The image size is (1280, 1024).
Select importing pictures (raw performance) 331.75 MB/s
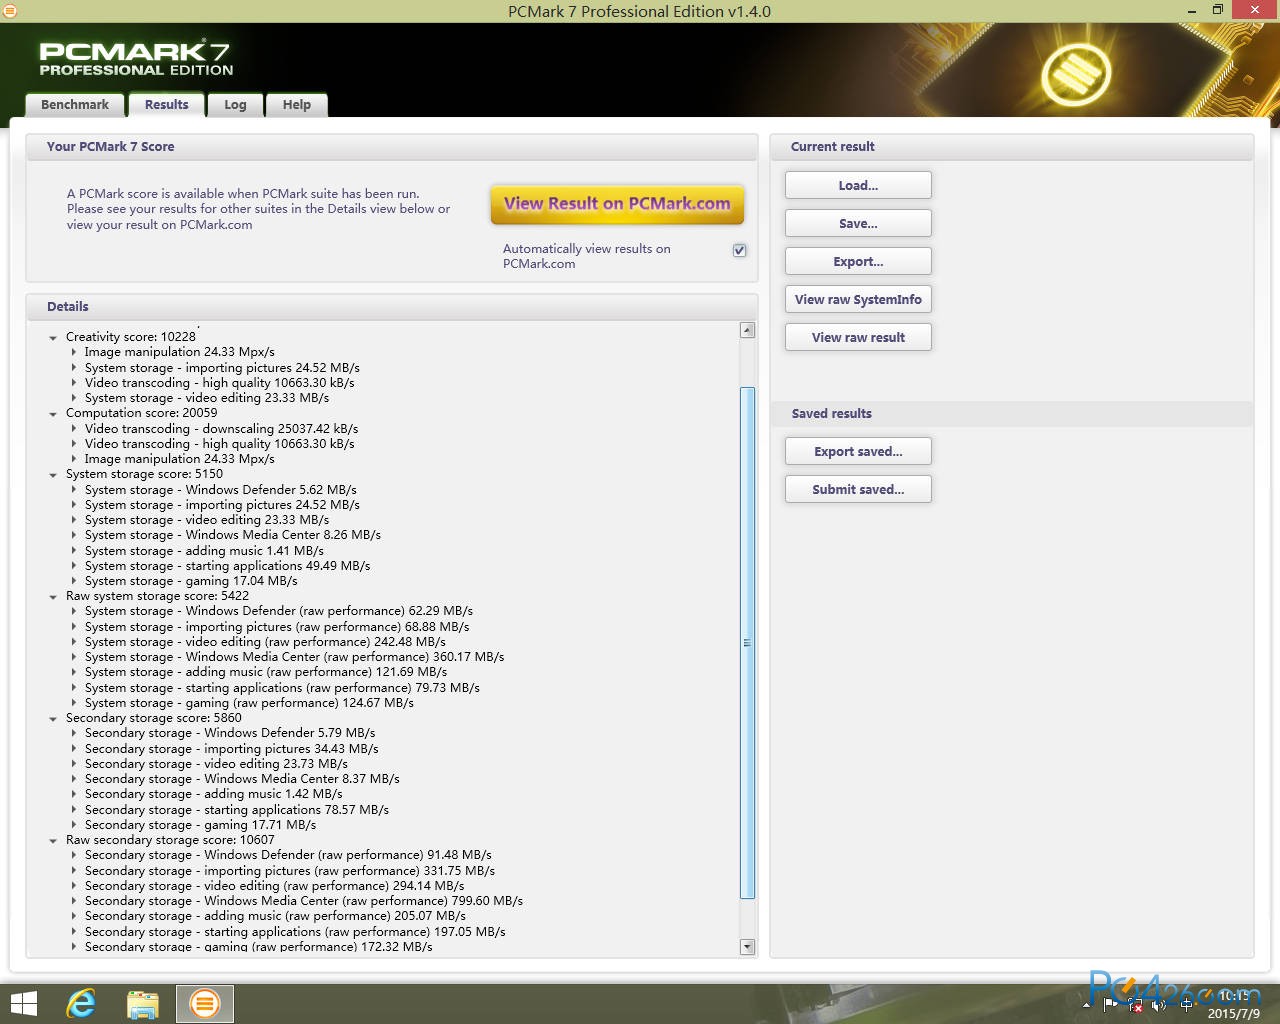290,871
